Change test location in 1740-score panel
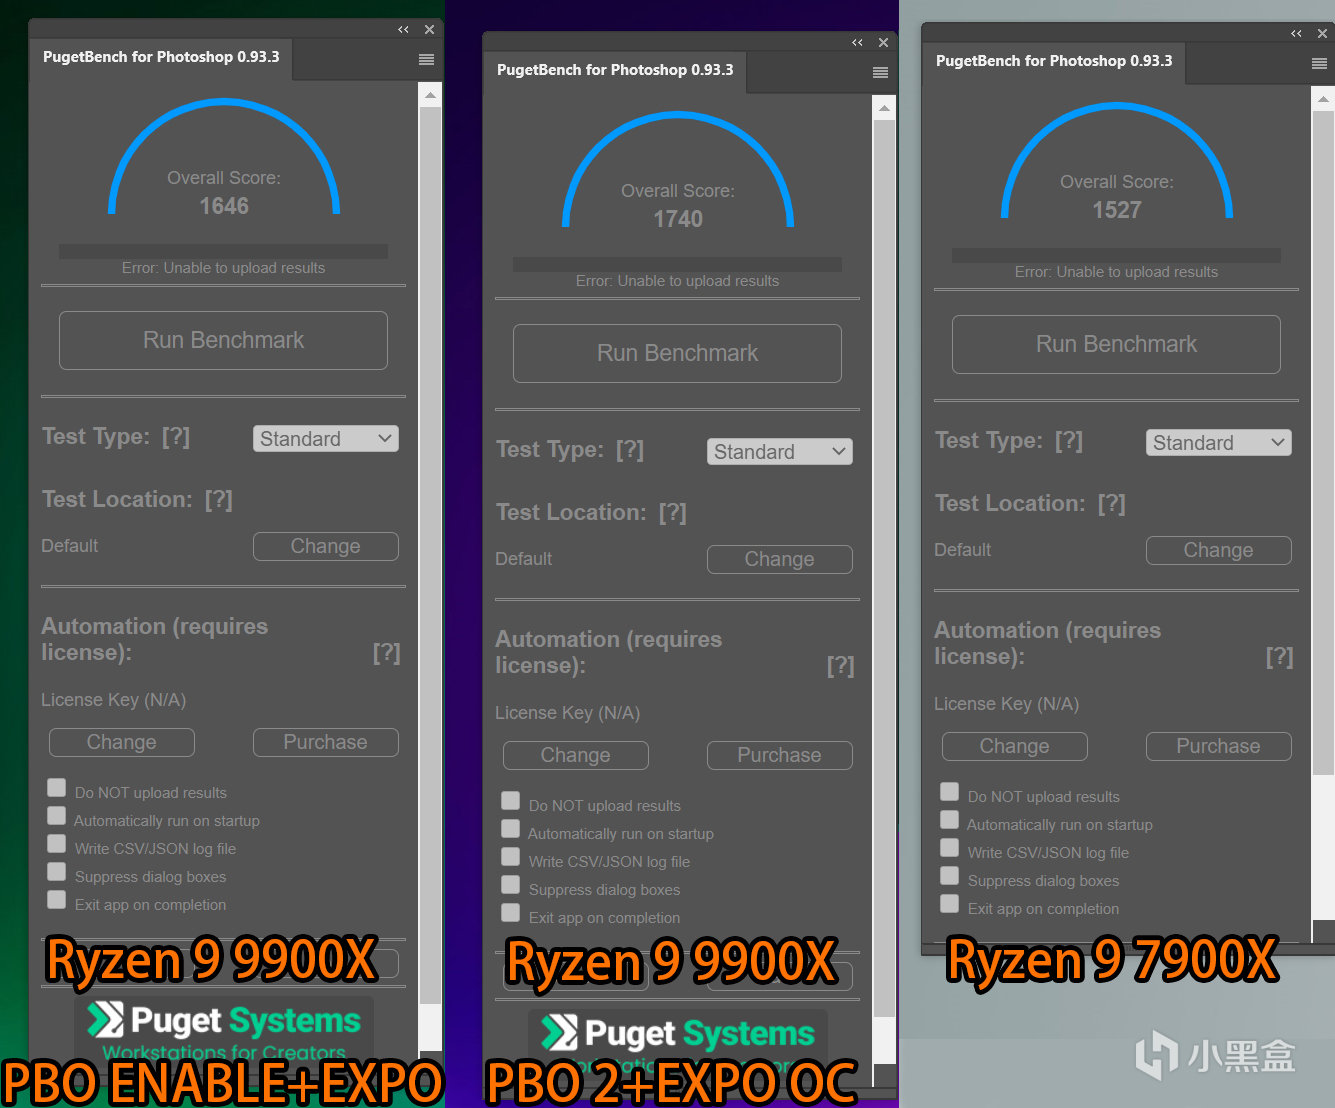 [780, 559]
